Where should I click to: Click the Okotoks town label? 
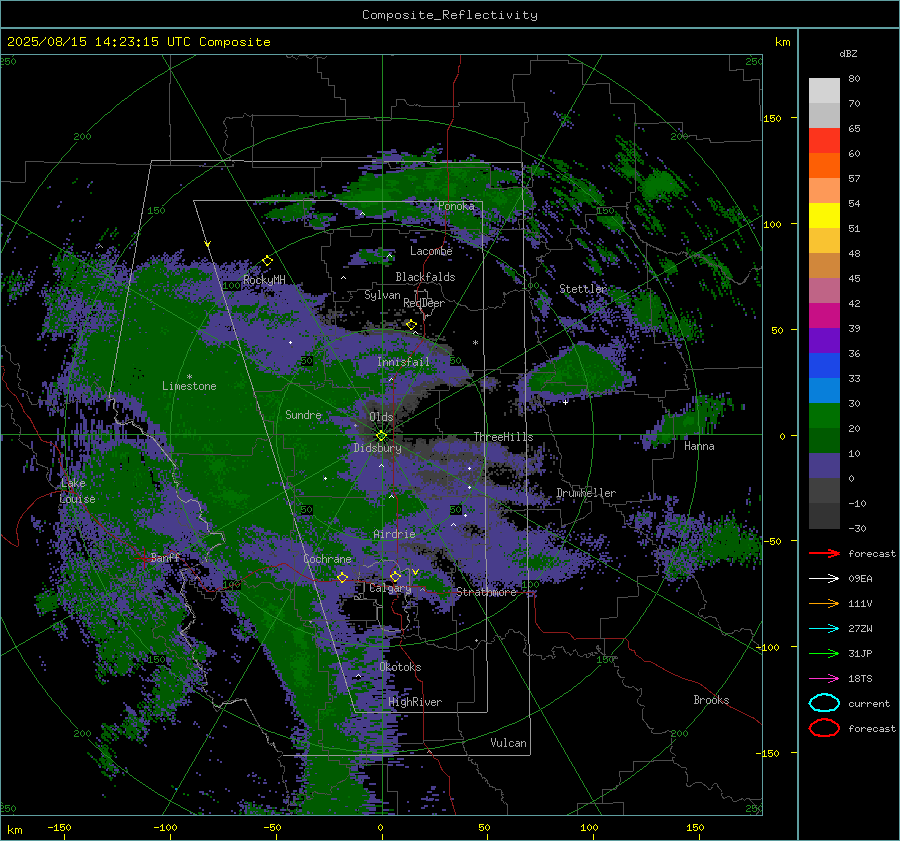400,667
